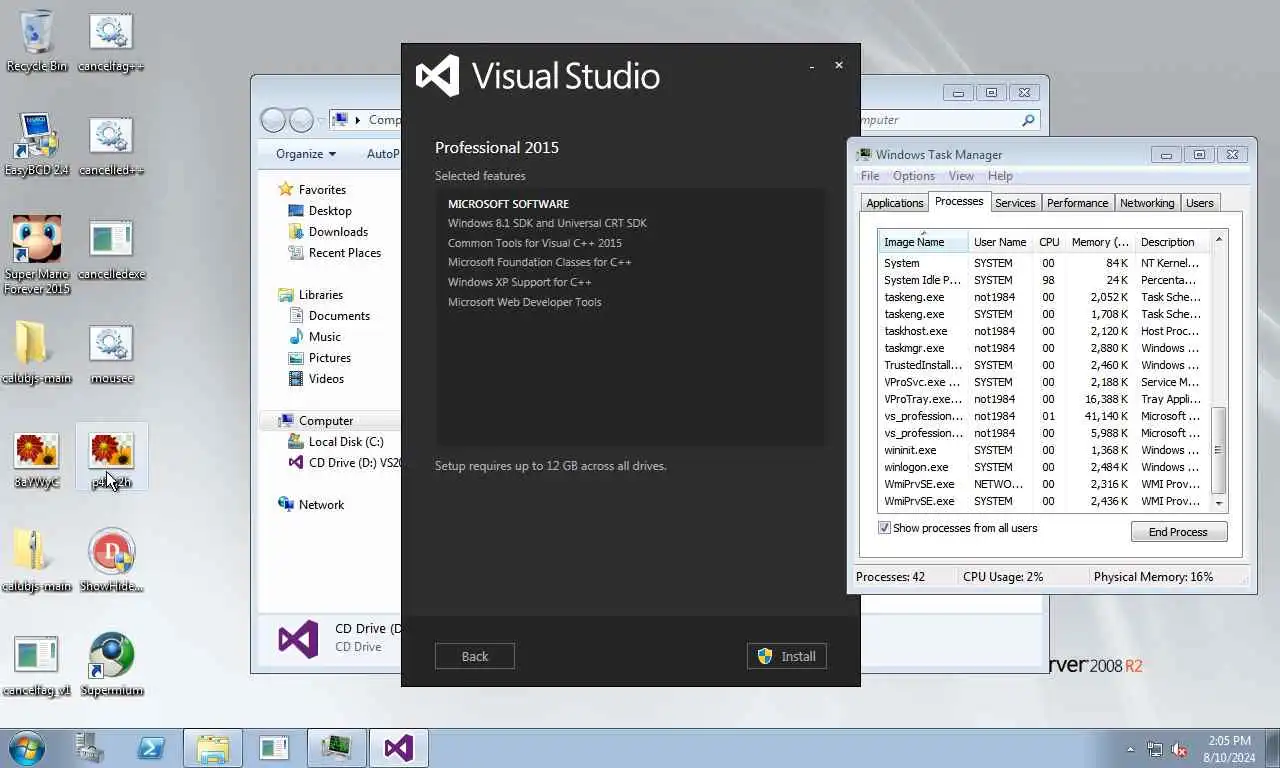Screen dimensions: 1280x768
Task: Show hidden tray icons arrow
Action: click(x=1131, y=749)
